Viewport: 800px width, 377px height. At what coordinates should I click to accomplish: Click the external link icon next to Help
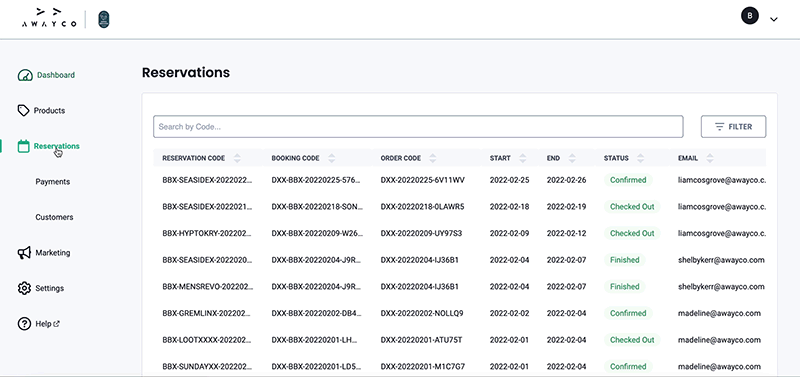tap(57, 323)
